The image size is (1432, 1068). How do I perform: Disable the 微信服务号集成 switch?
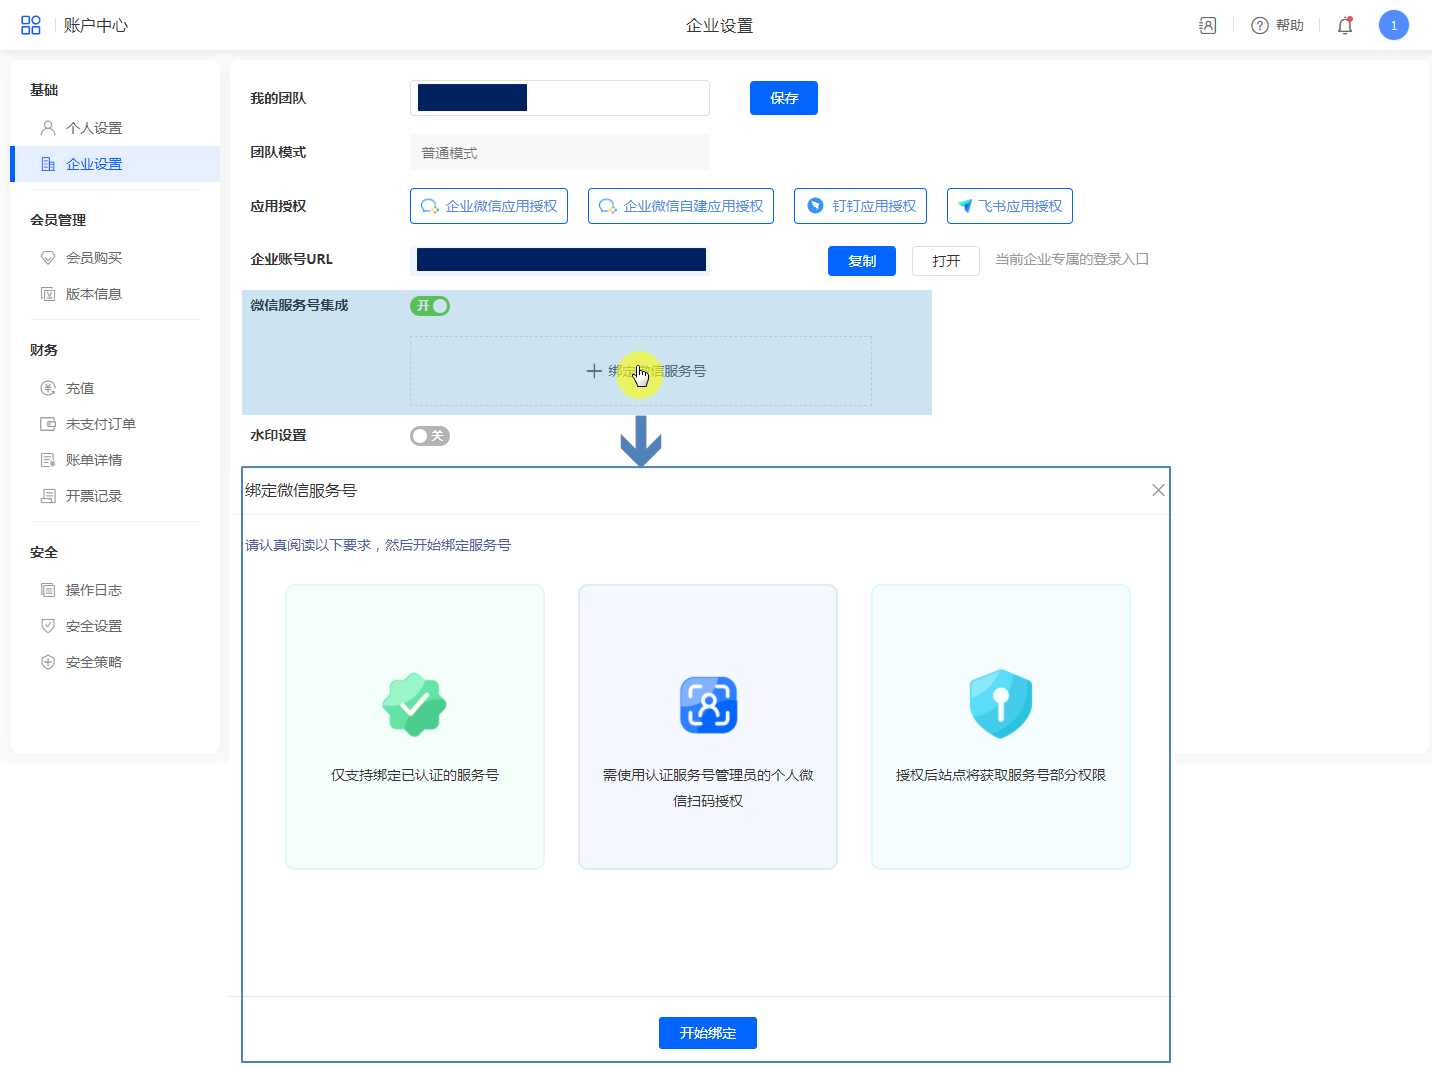(x=430, y=306)
